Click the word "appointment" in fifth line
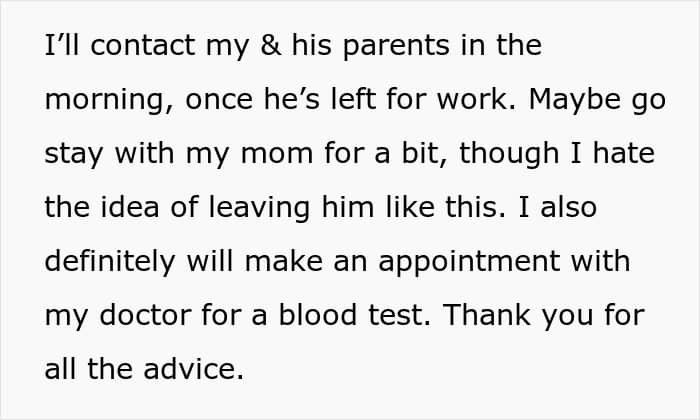Image resolution: width=700 pixels, height=420 pixels. (469, 262)
